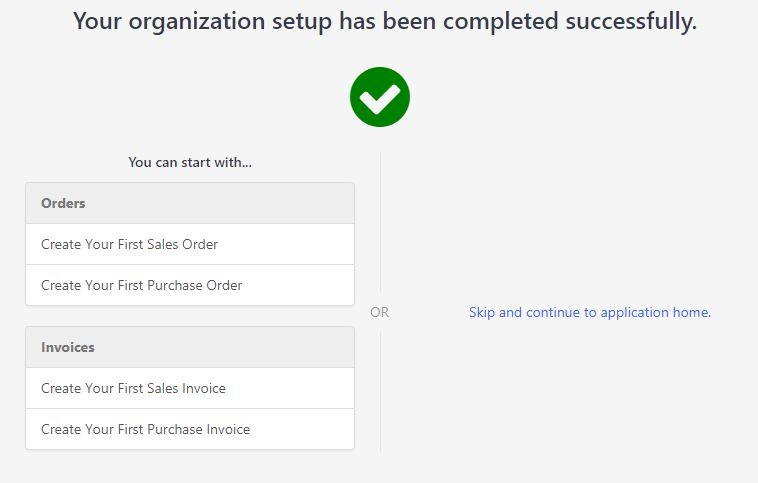Click the vertical divider line below OR
Viewport: 758px width, 483px height.
pyautogui.click(x=380, y=392)
